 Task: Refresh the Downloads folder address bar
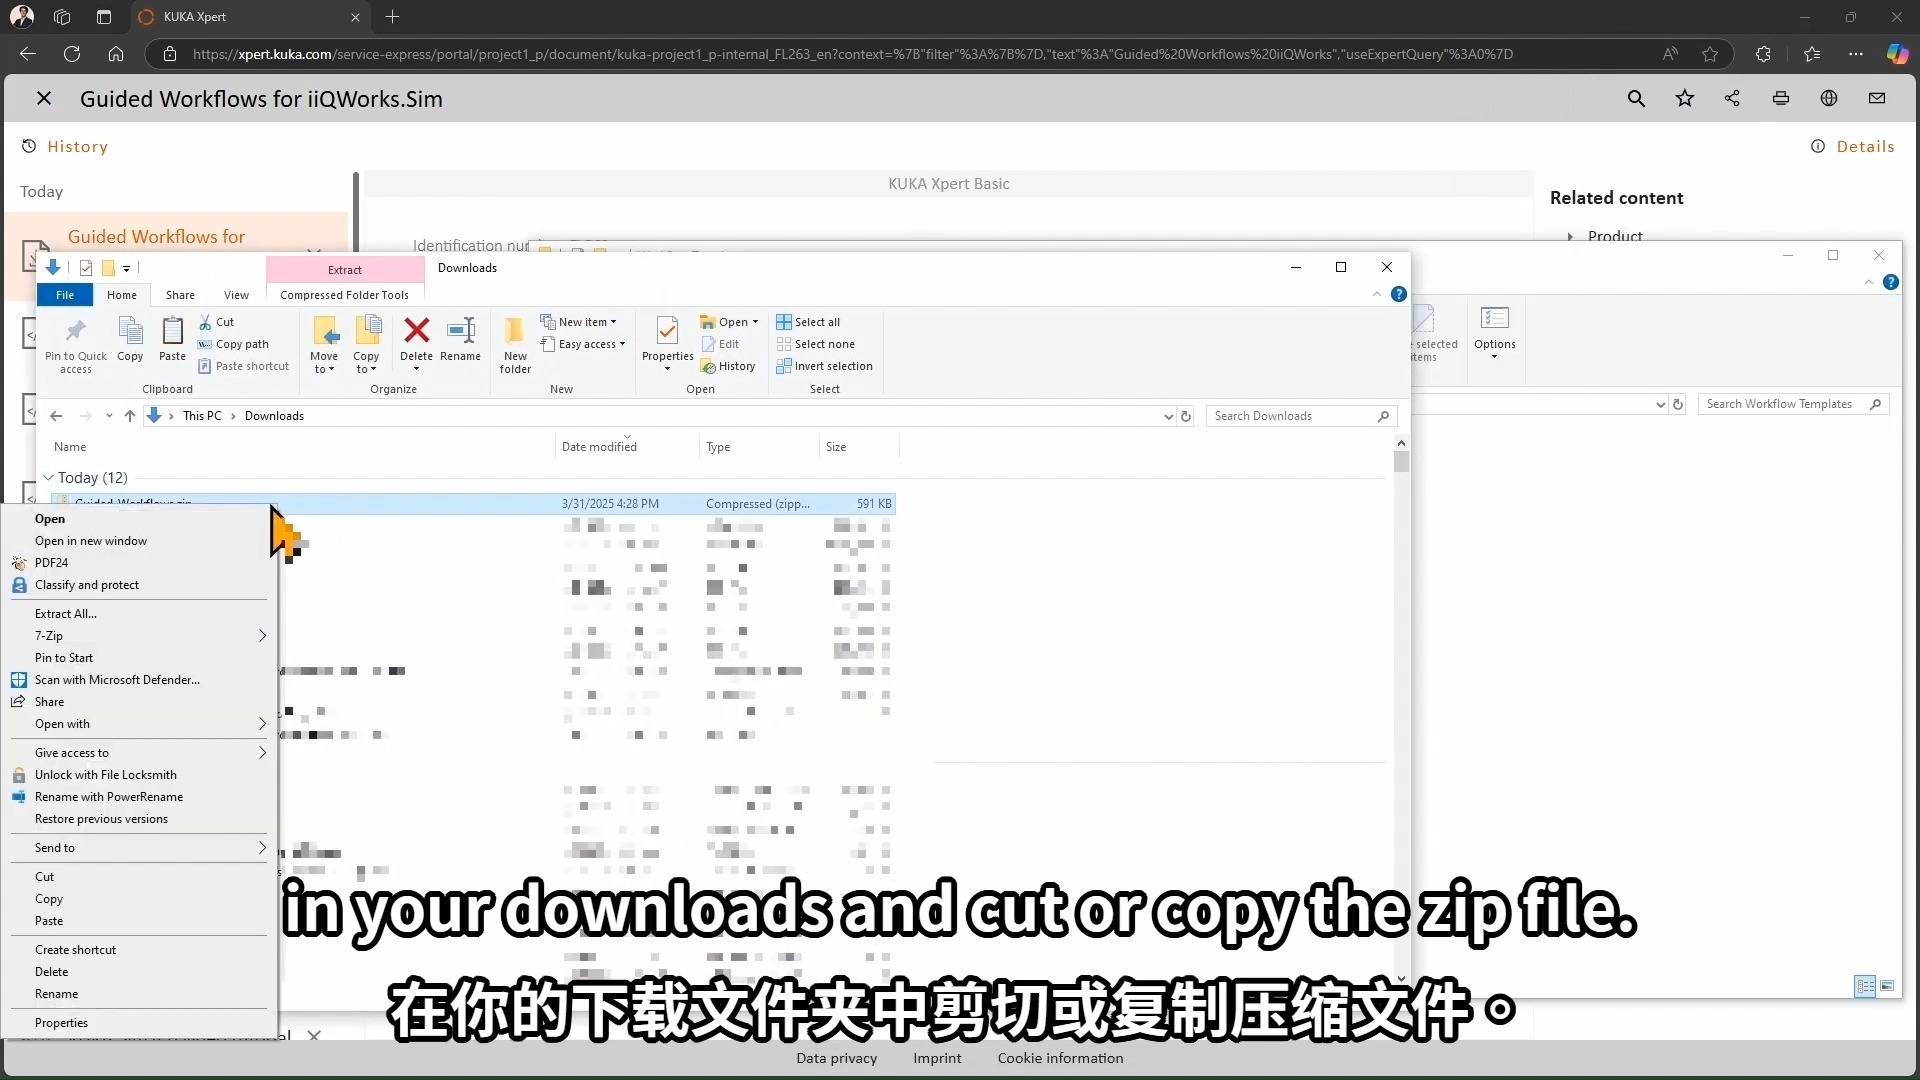[1186, 416]
